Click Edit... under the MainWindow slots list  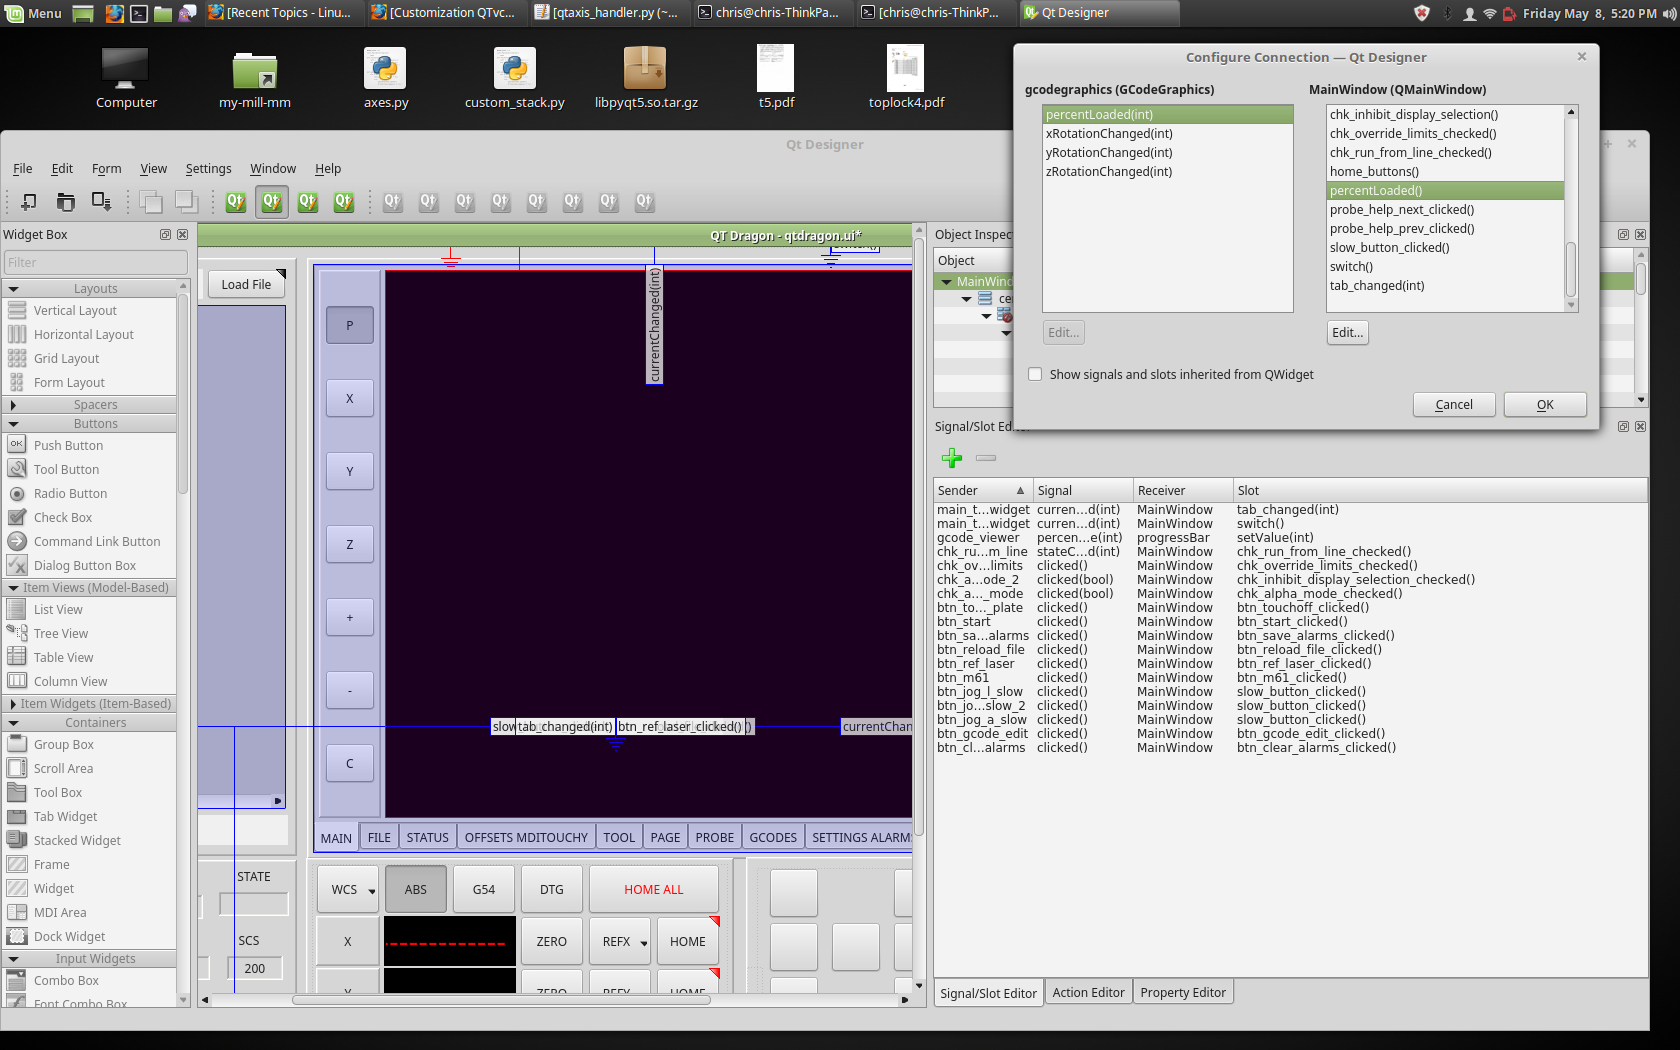click(x=1347, y=333)
